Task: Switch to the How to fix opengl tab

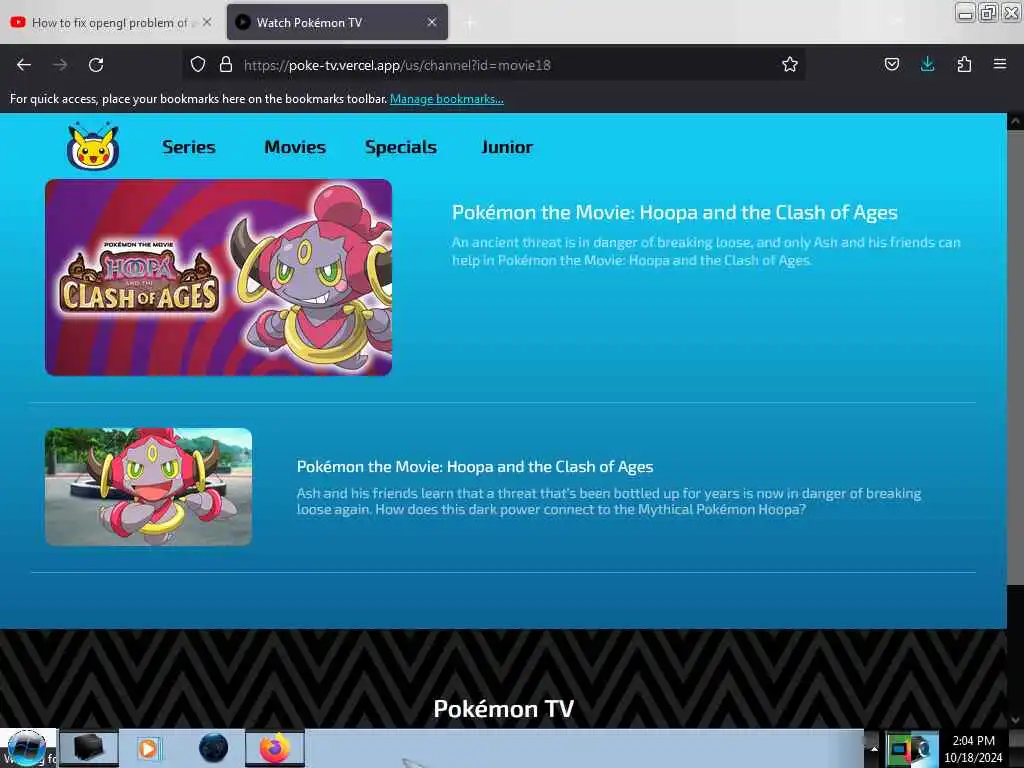Action: (110, 23)
